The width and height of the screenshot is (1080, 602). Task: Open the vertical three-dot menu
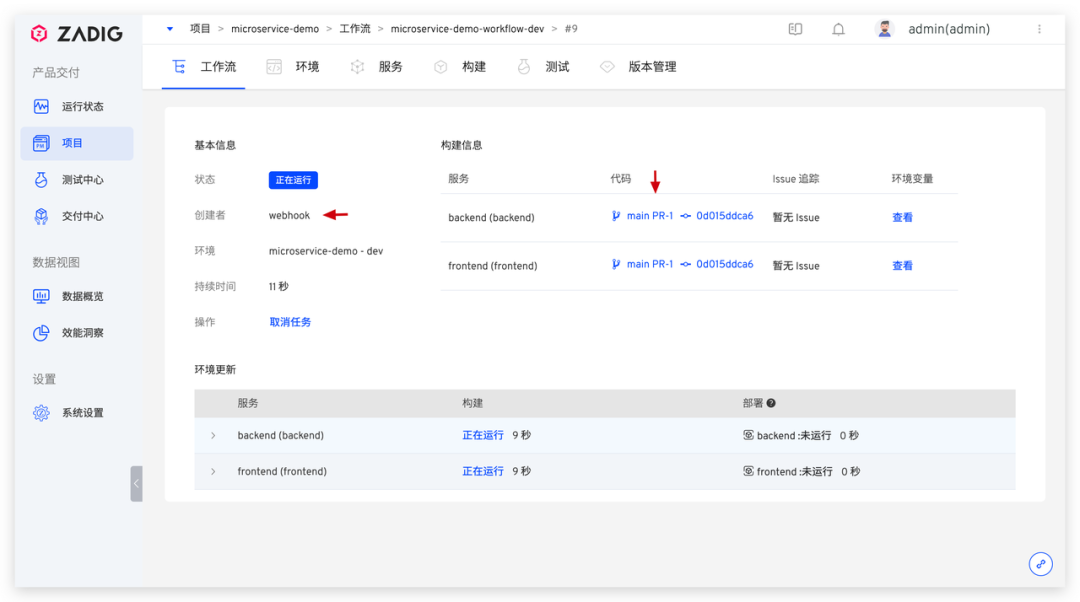pos(1039,29)
